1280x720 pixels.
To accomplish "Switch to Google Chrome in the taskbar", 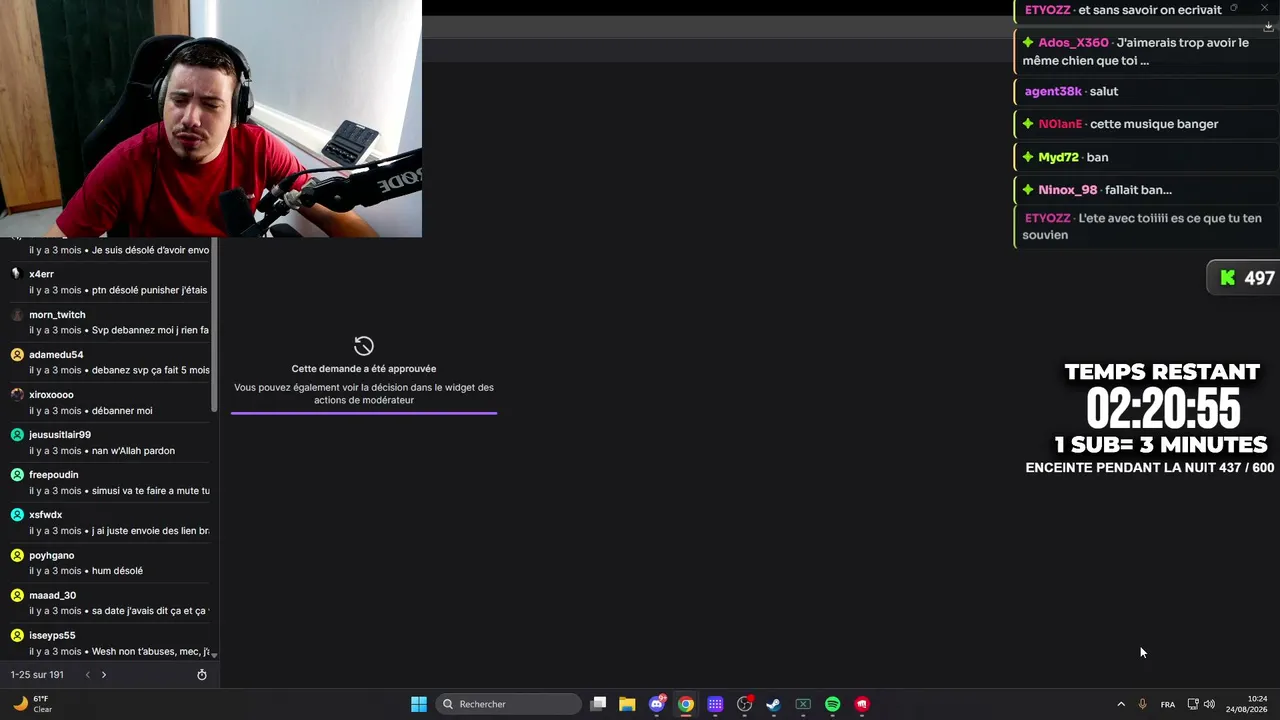I will (x=686, y=704).
